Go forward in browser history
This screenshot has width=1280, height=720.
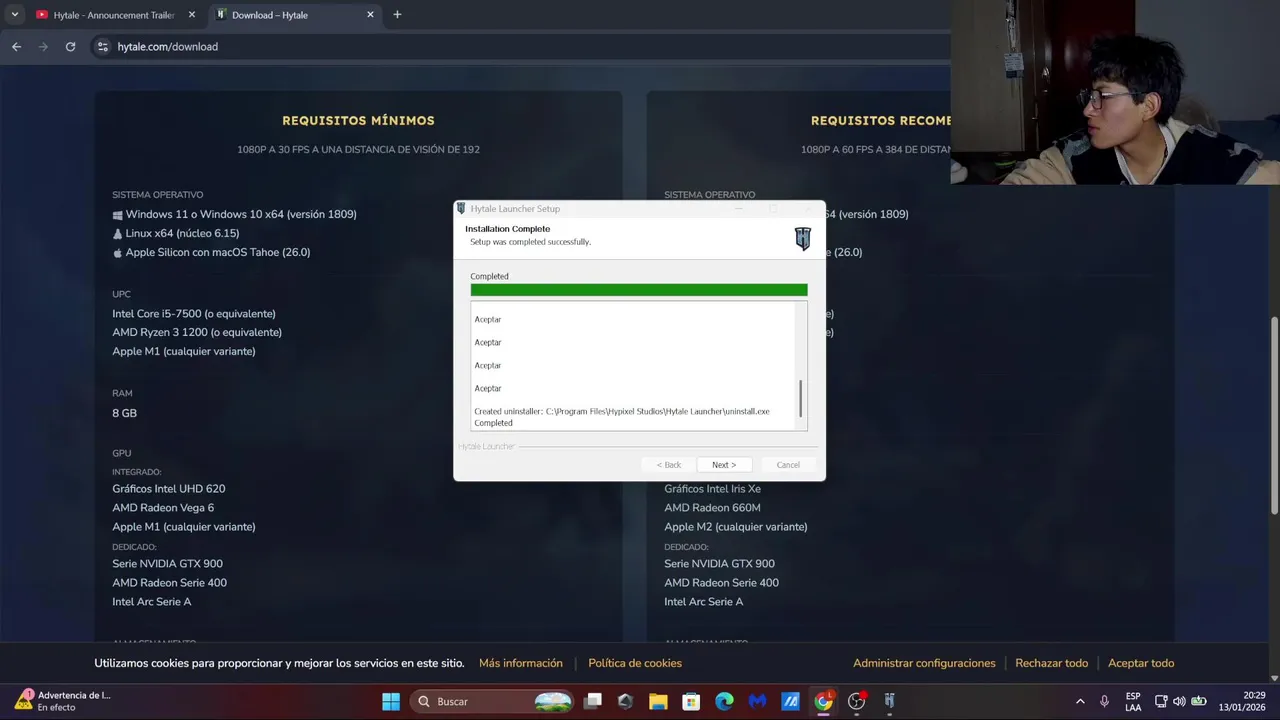[x=43, y=47]
